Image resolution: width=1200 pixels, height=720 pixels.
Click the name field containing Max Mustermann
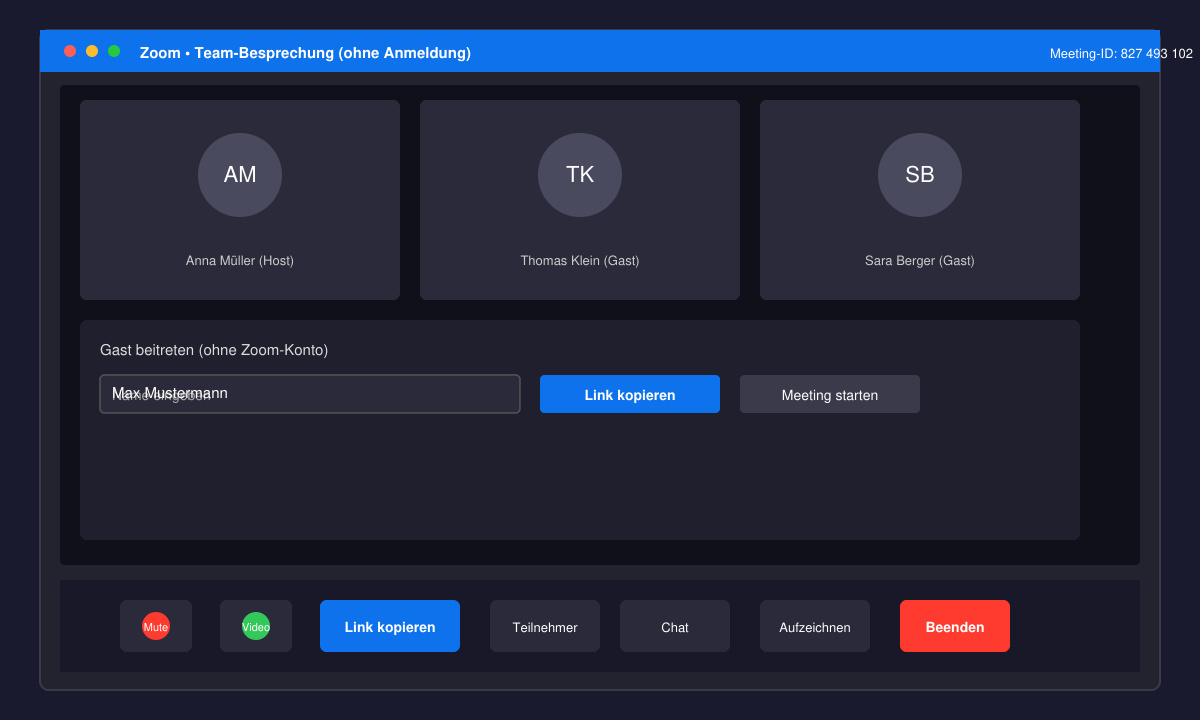pos(310,394)
